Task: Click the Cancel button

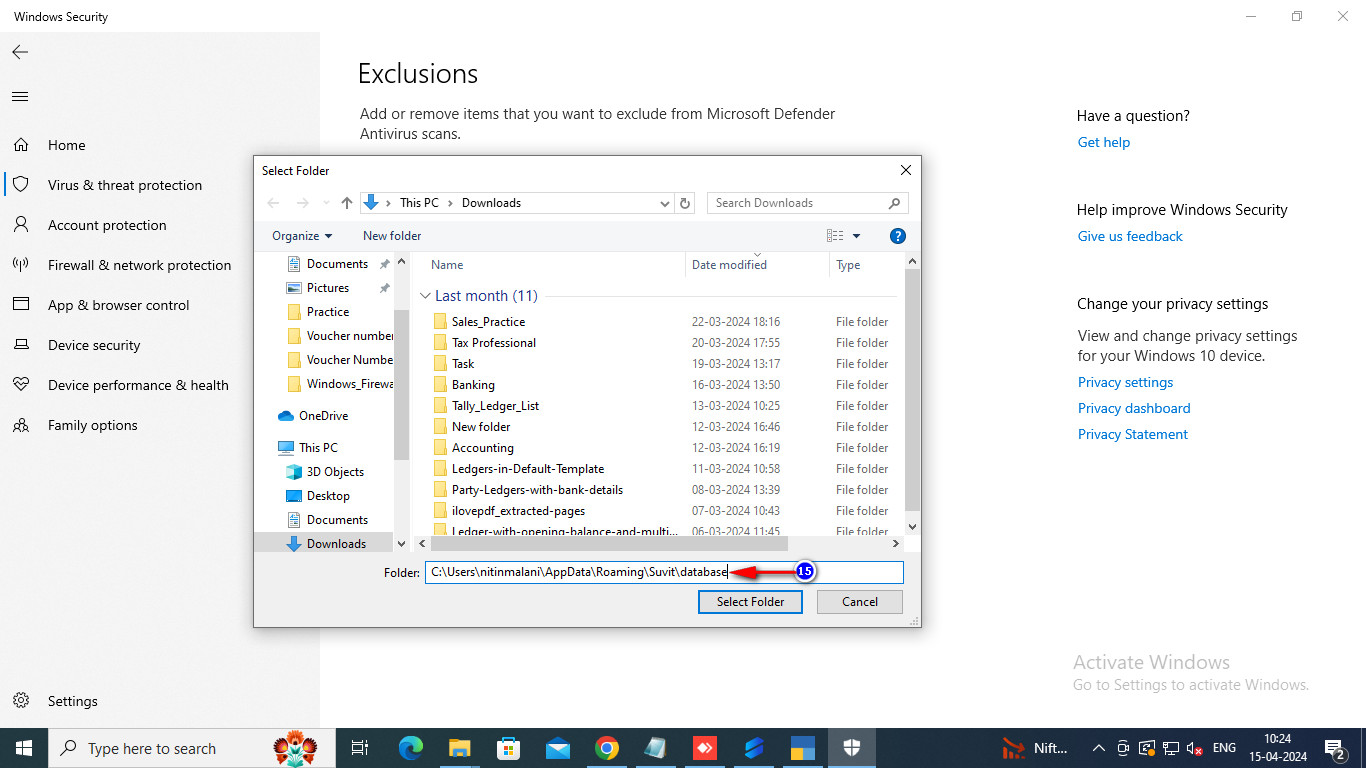Action: (x=860, y=602)
